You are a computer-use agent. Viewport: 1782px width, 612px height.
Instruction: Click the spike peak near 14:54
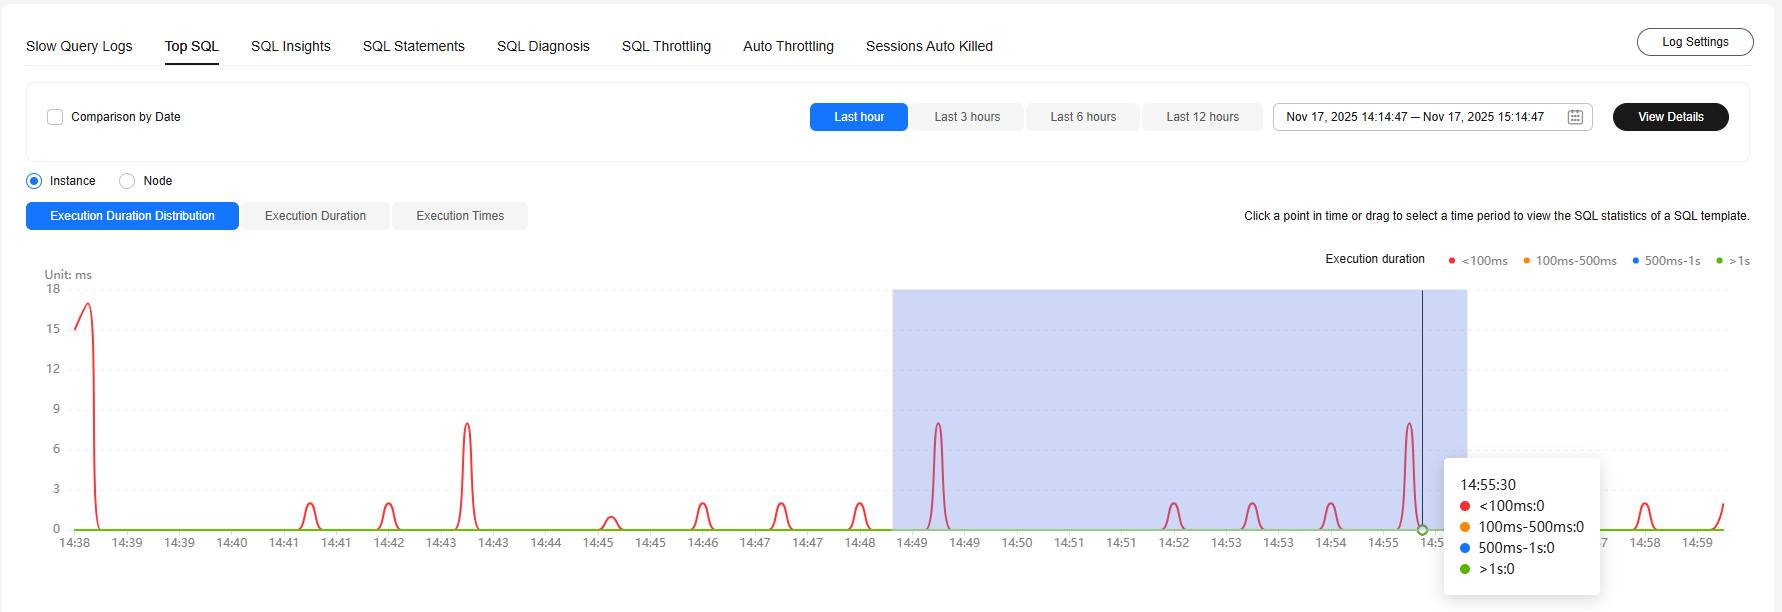[x=1331, y=504]
